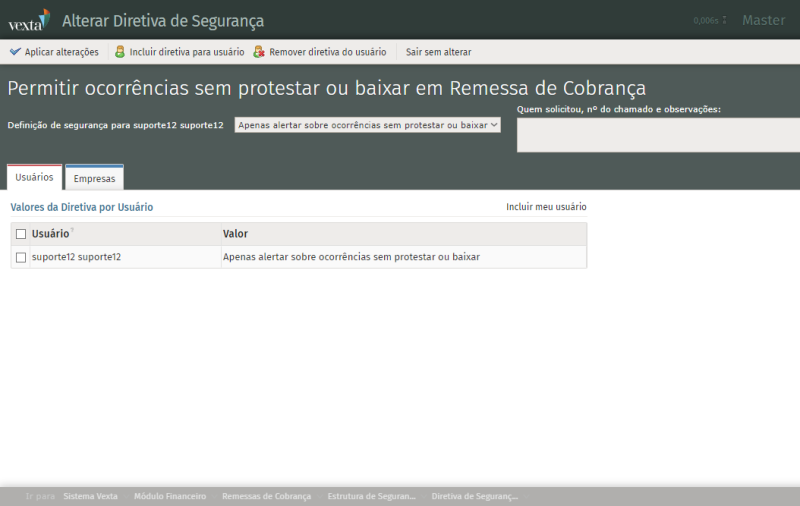Click the checkmark icon for Aplicar alterações
This screenshot has width=800, height=506.
pos(15,52)
